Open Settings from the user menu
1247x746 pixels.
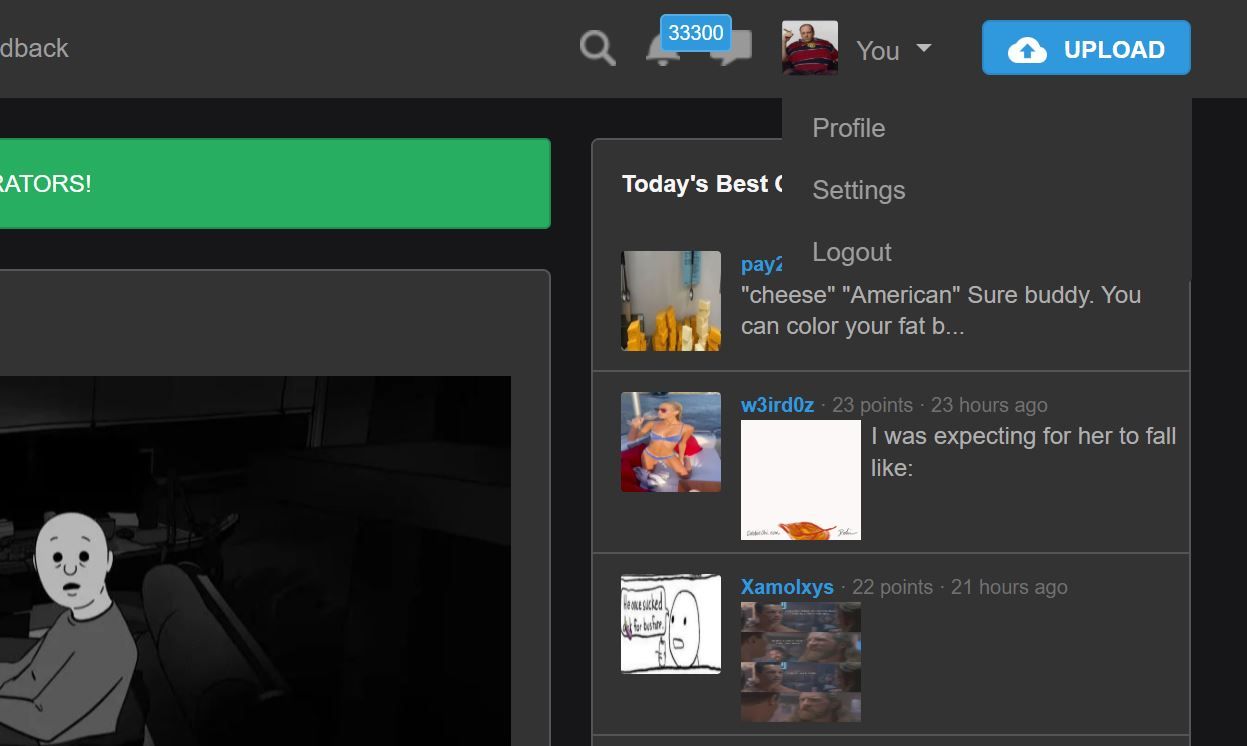[858, 190]
